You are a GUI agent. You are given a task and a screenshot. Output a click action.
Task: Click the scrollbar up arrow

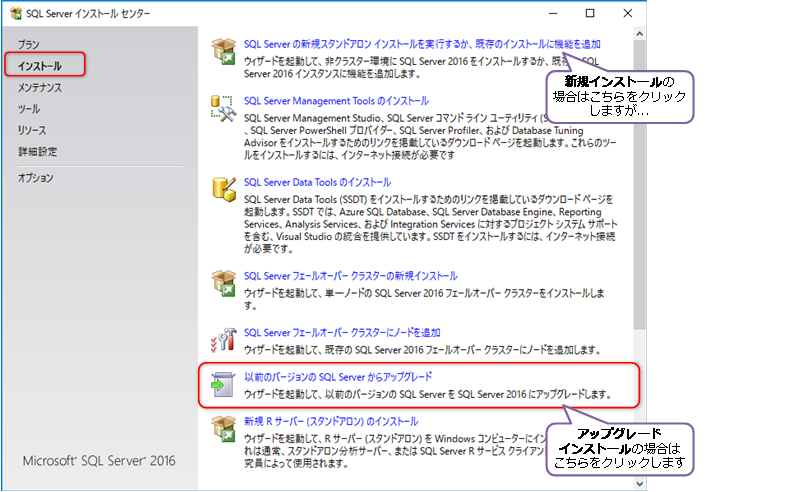[640, 34]
